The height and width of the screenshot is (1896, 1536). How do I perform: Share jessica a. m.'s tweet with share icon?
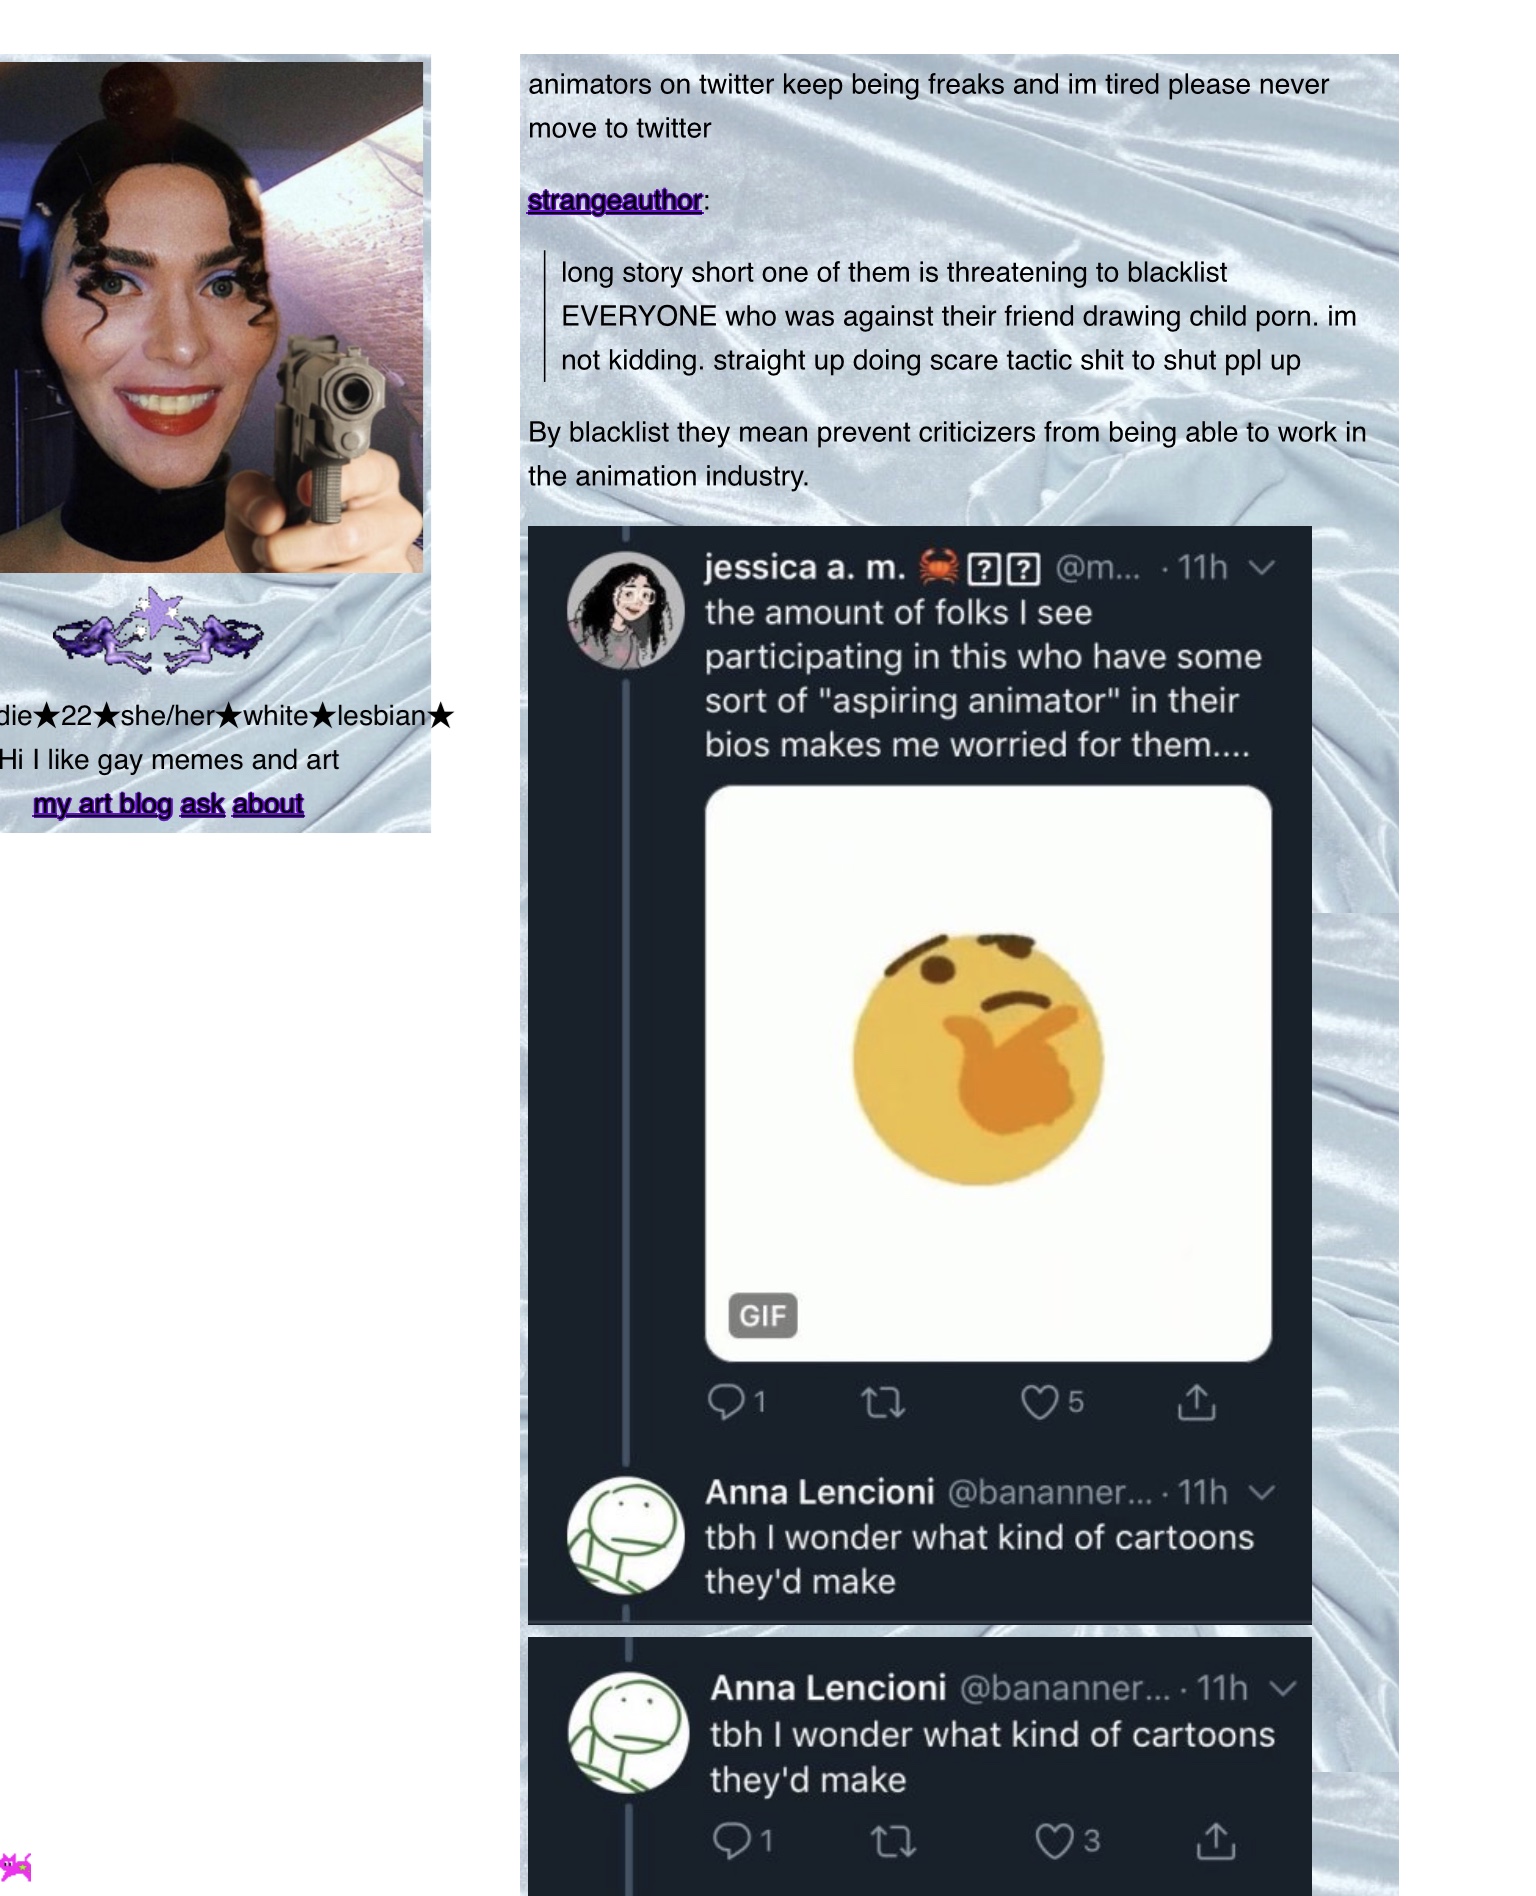click(1196, 1402)
